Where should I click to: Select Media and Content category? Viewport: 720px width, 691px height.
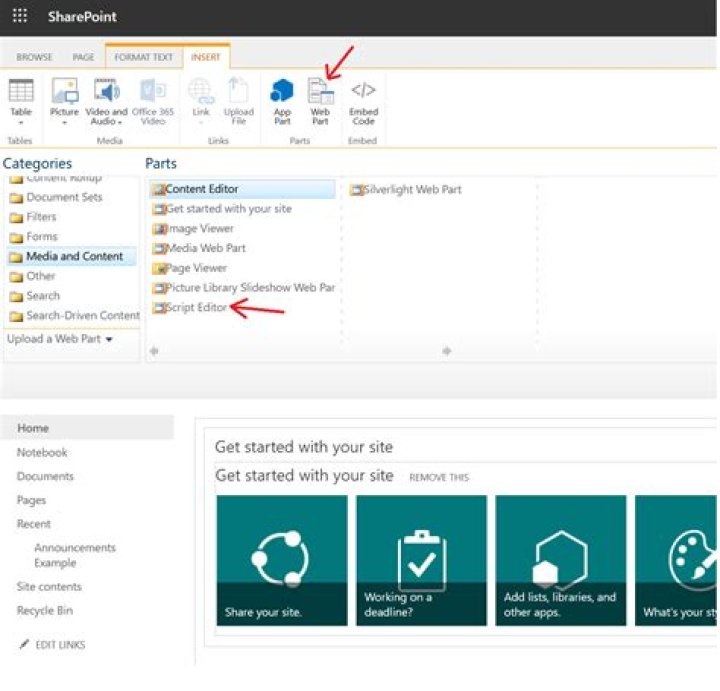pos(71,256)
